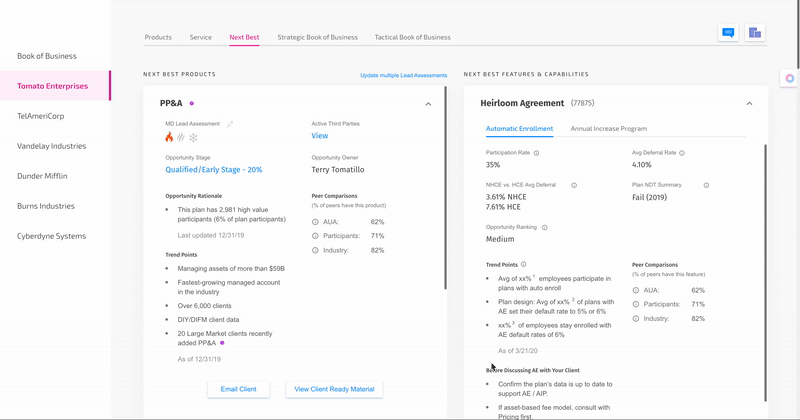The image size is (800, 420).
Task: Click the Email Client button
Action: pos(239,389)
